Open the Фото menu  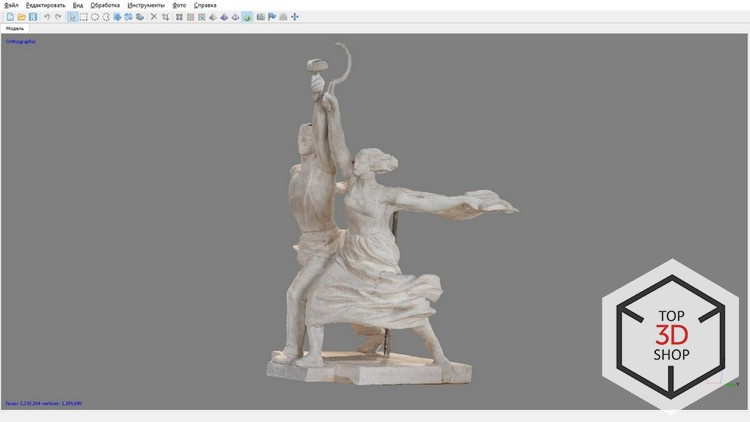179,5
